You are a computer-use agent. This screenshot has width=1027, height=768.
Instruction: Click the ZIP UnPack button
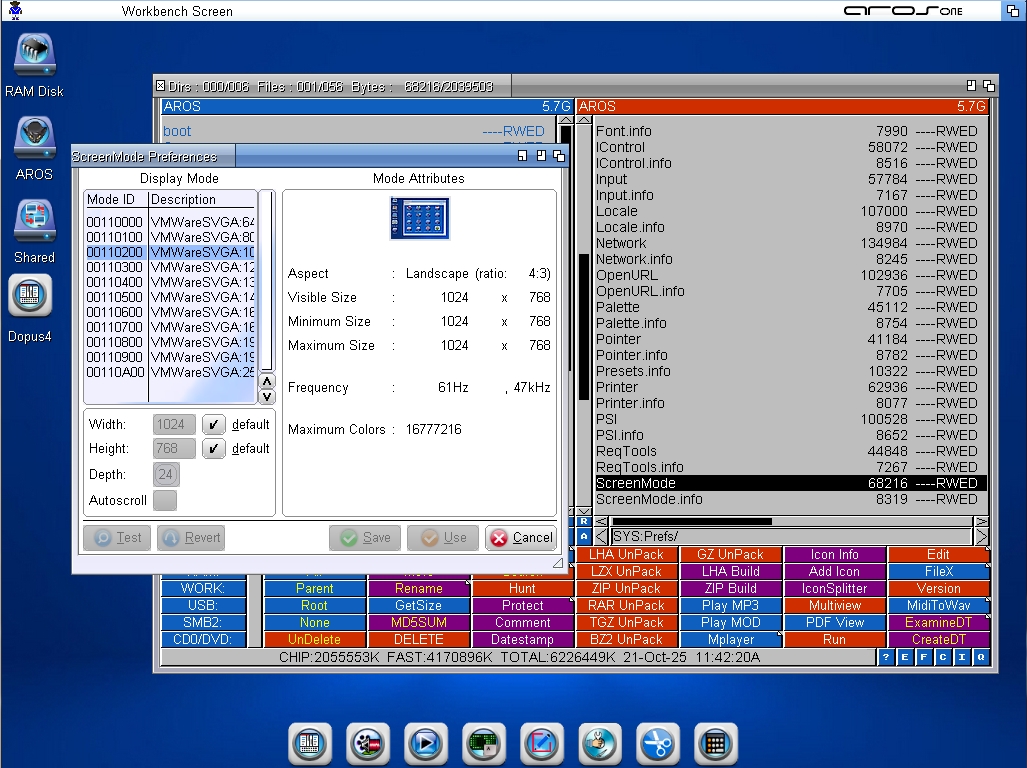[626, 589]
